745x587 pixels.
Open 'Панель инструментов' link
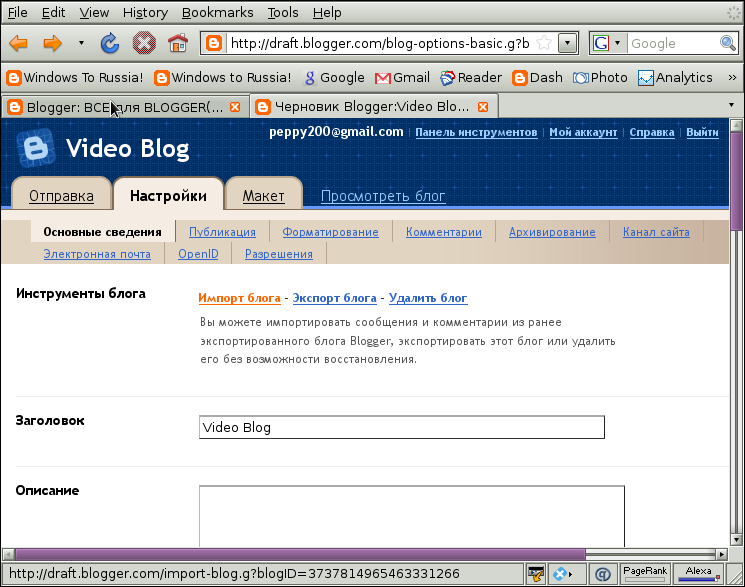point(476,132)
